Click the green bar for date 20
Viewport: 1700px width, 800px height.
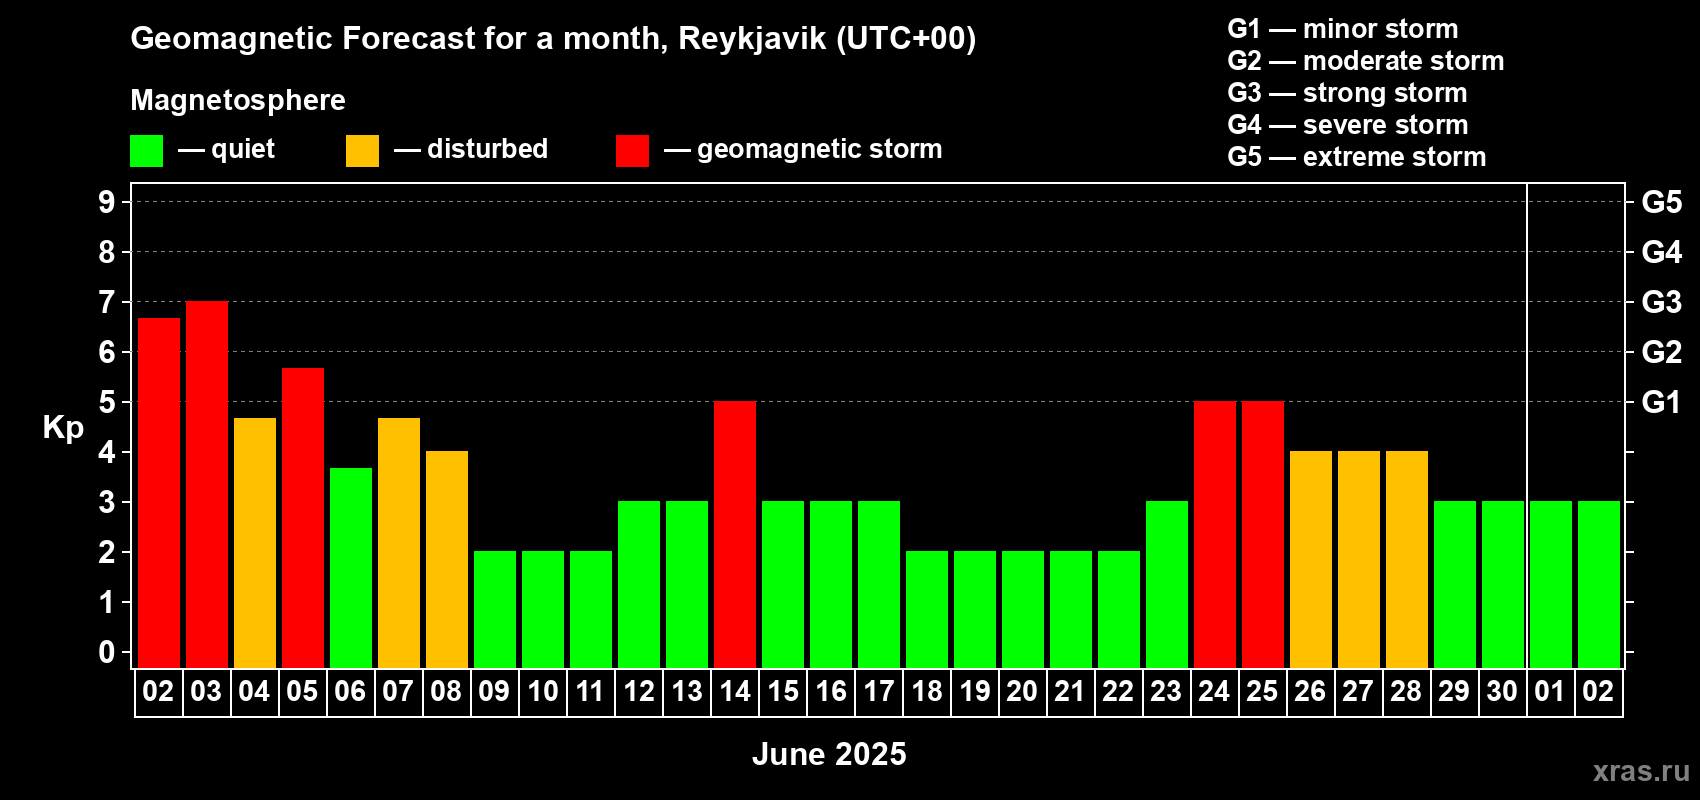pos(1023,610)
